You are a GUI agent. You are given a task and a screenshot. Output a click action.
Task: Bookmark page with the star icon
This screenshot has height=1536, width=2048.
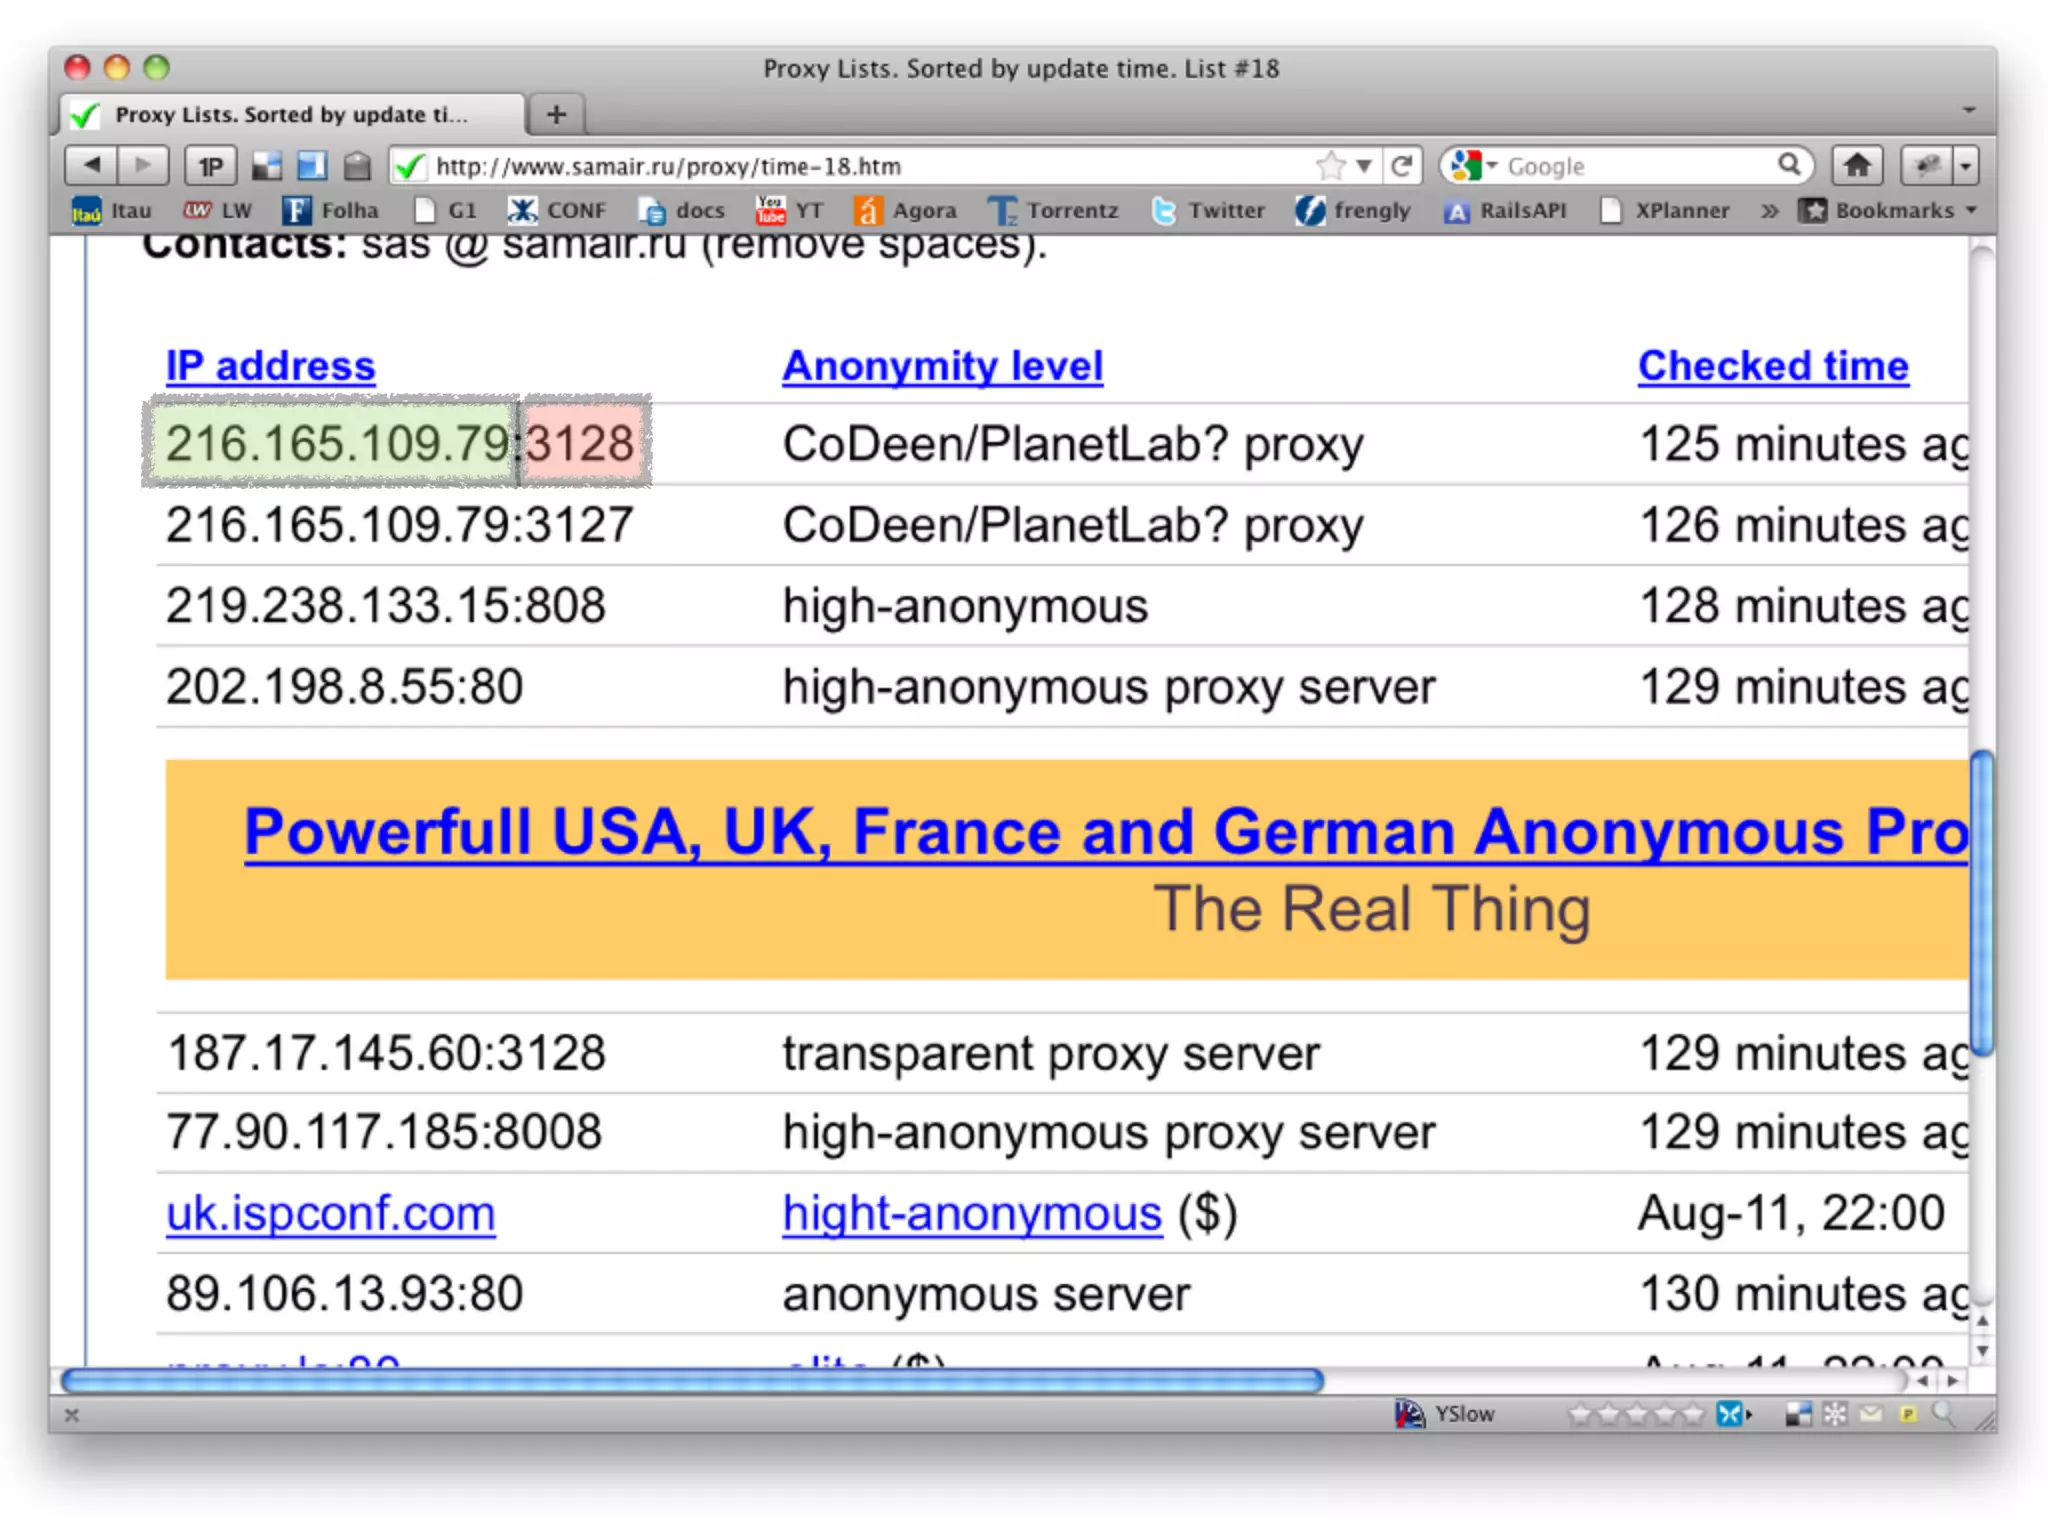coord(1330,165)
